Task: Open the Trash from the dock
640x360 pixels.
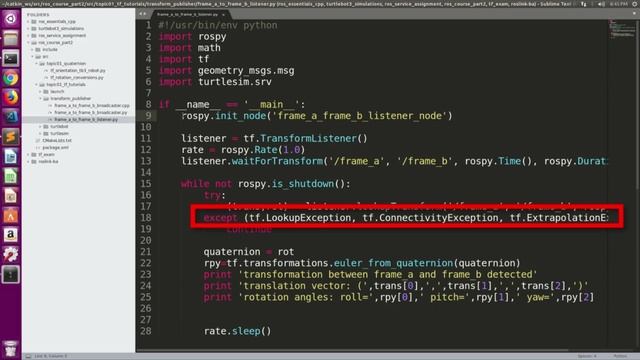Action: click(11, 349)
